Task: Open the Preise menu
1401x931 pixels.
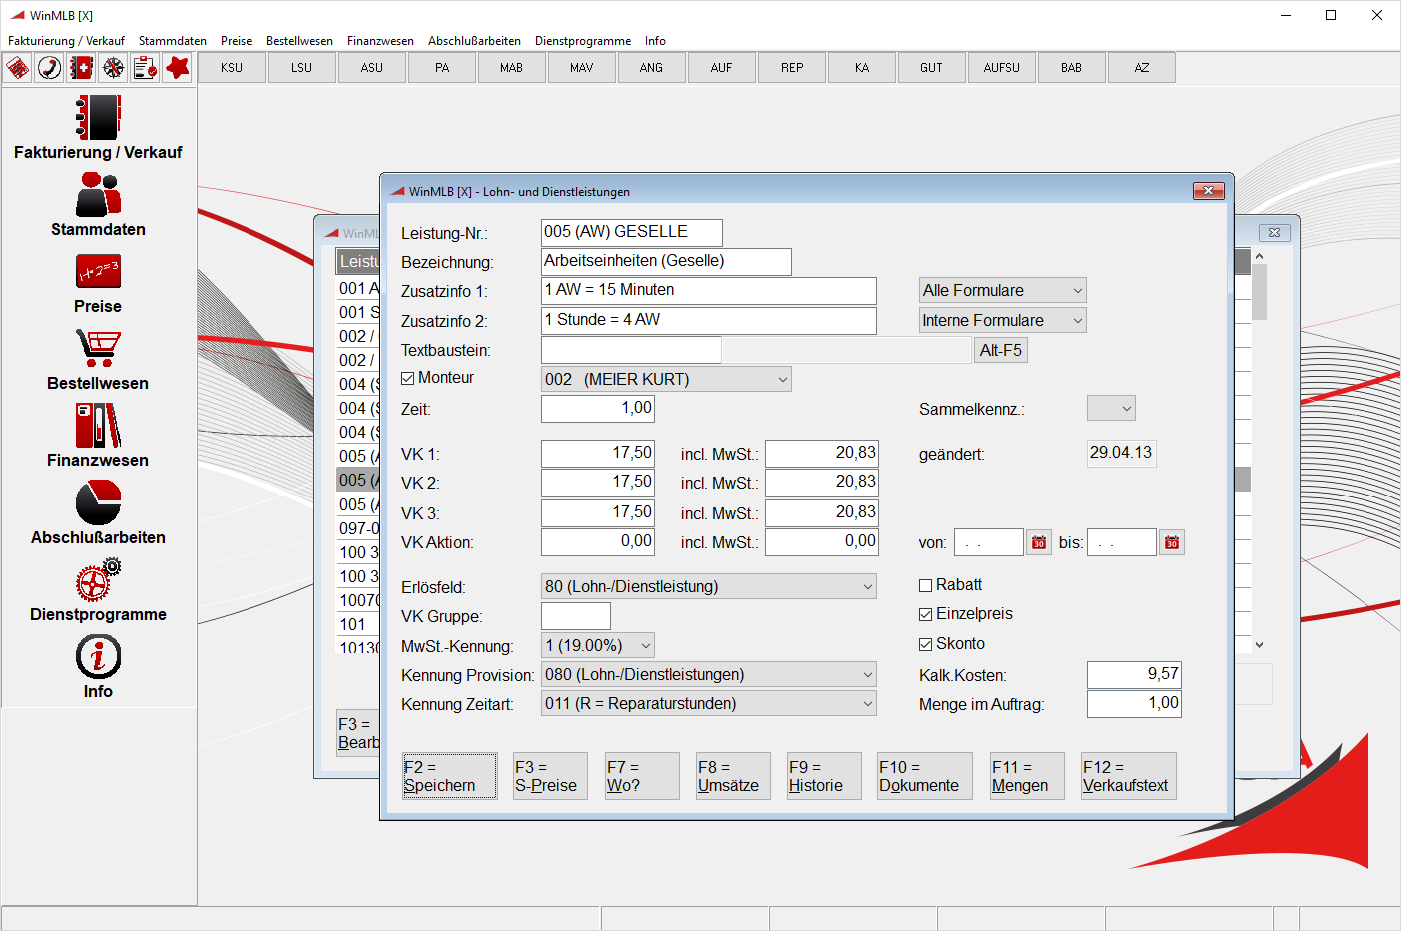Action: pyautogui.click(x=236, y=41)
